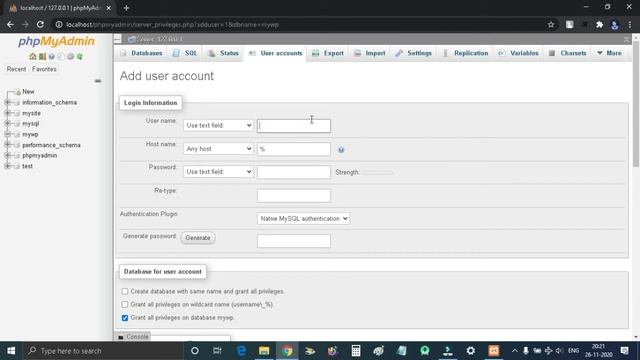Click in the Re-type password field
The width and height of the screenshot is (640, 360).
point(294,196)
